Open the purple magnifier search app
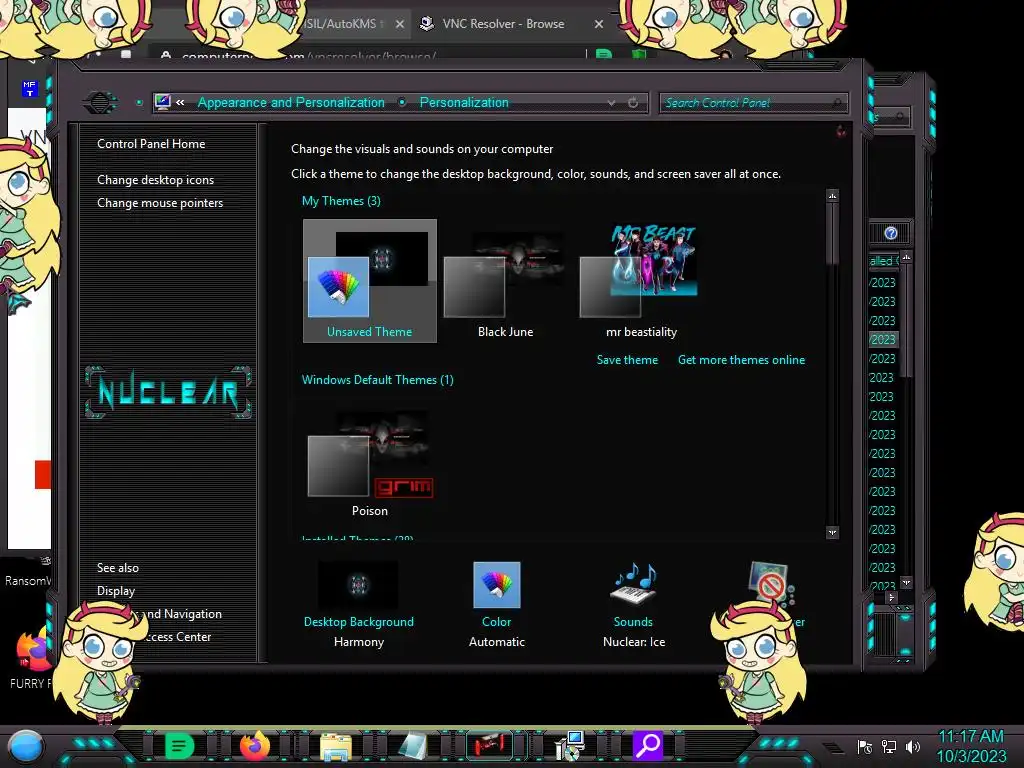The height and width of the screenshot is (768, 1024). tap(648, 745)
